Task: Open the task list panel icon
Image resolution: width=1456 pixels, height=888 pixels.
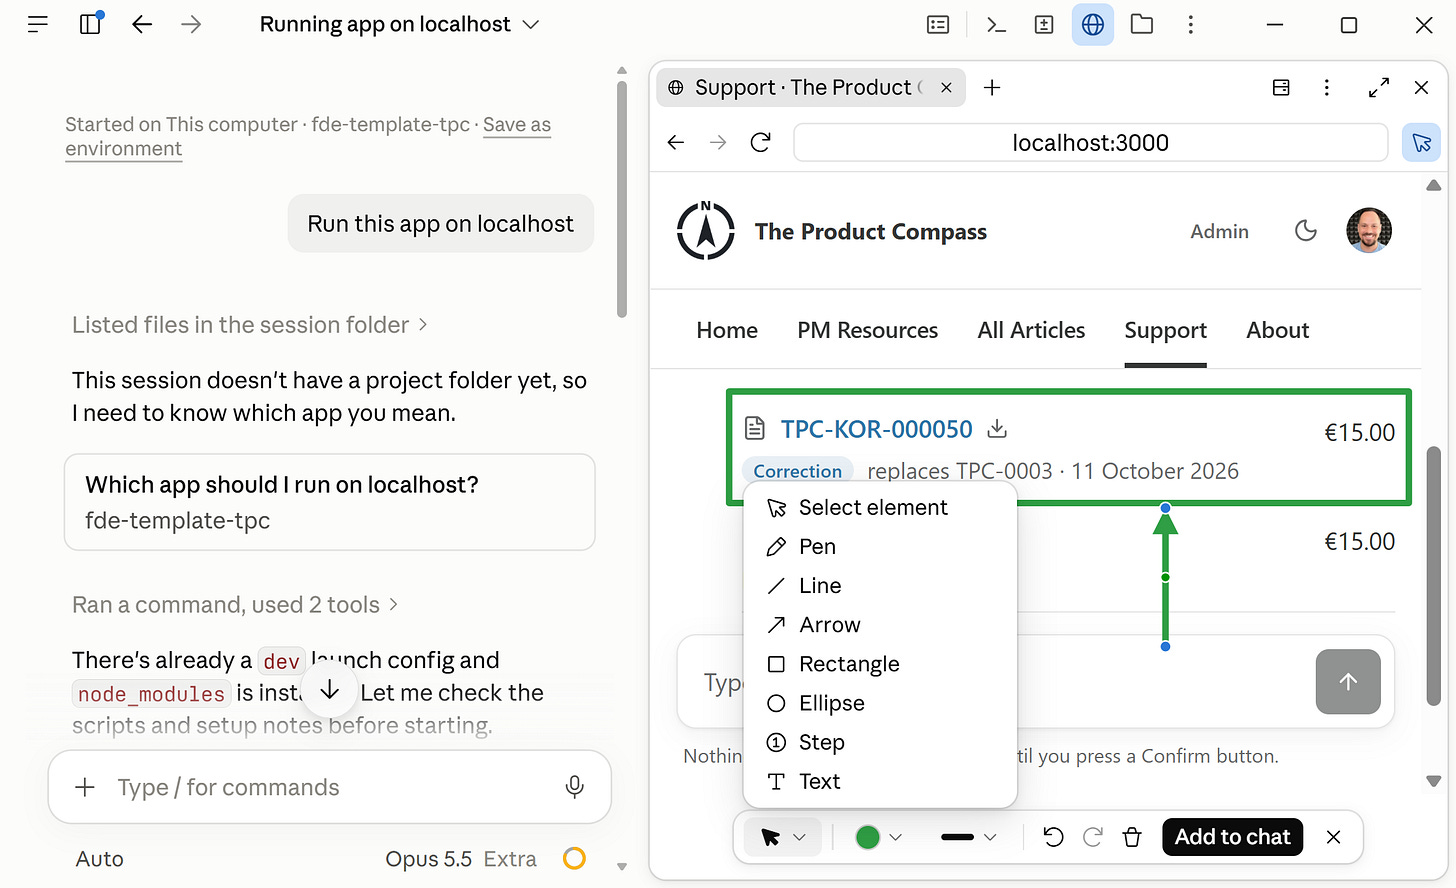Action: click(938, 25)
